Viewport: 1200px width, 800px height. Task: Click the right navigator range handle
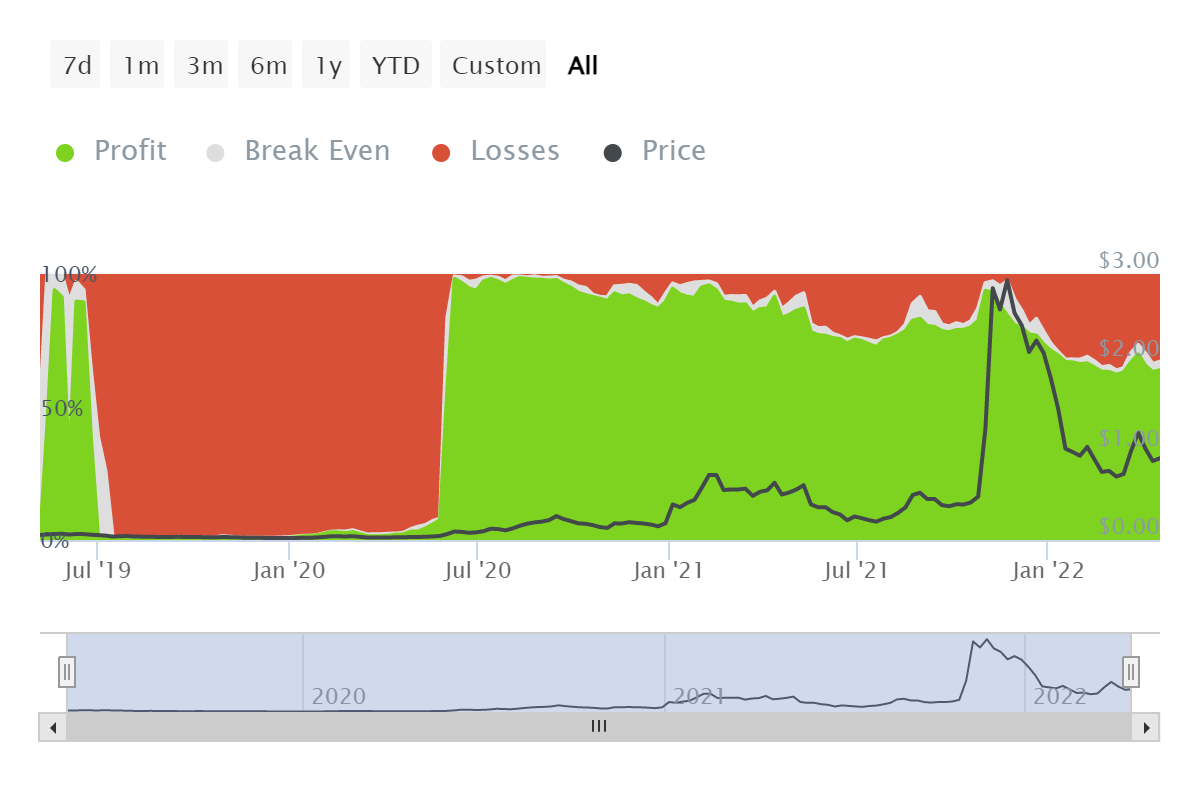[1131, 671]
